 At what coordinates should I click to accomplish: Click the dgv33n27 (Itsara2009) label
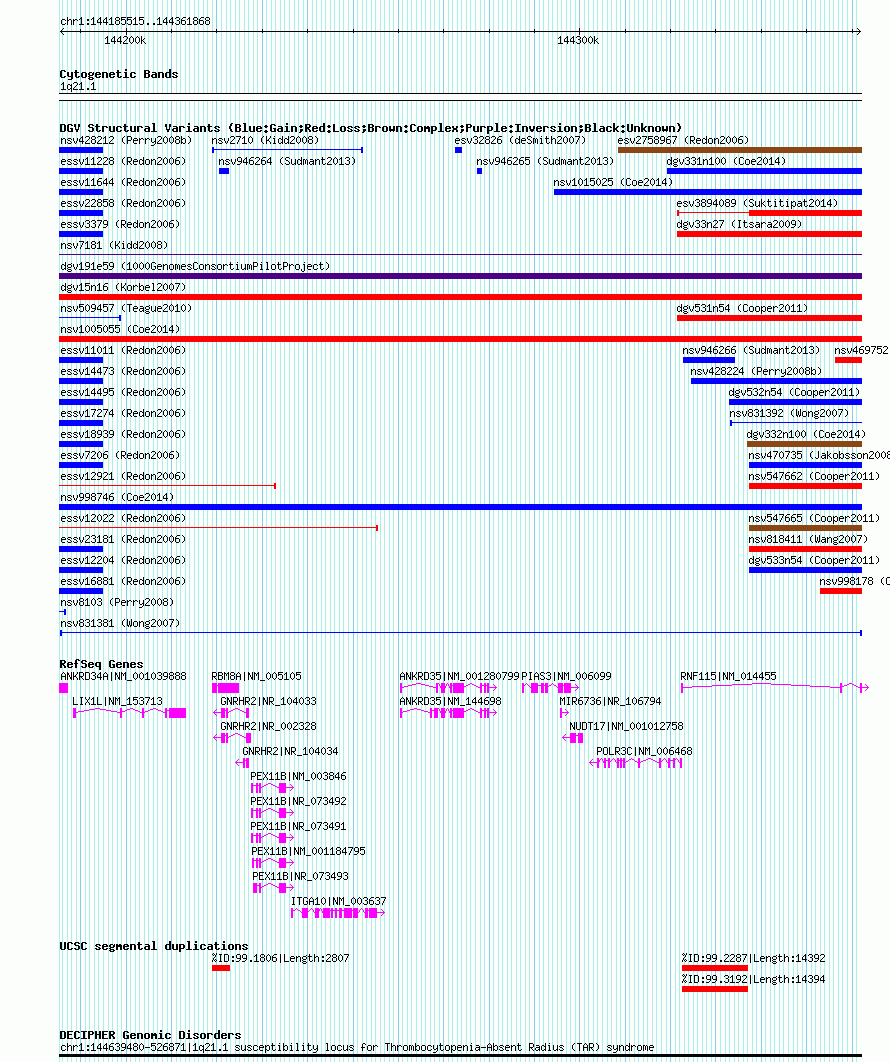click(739, 224)
